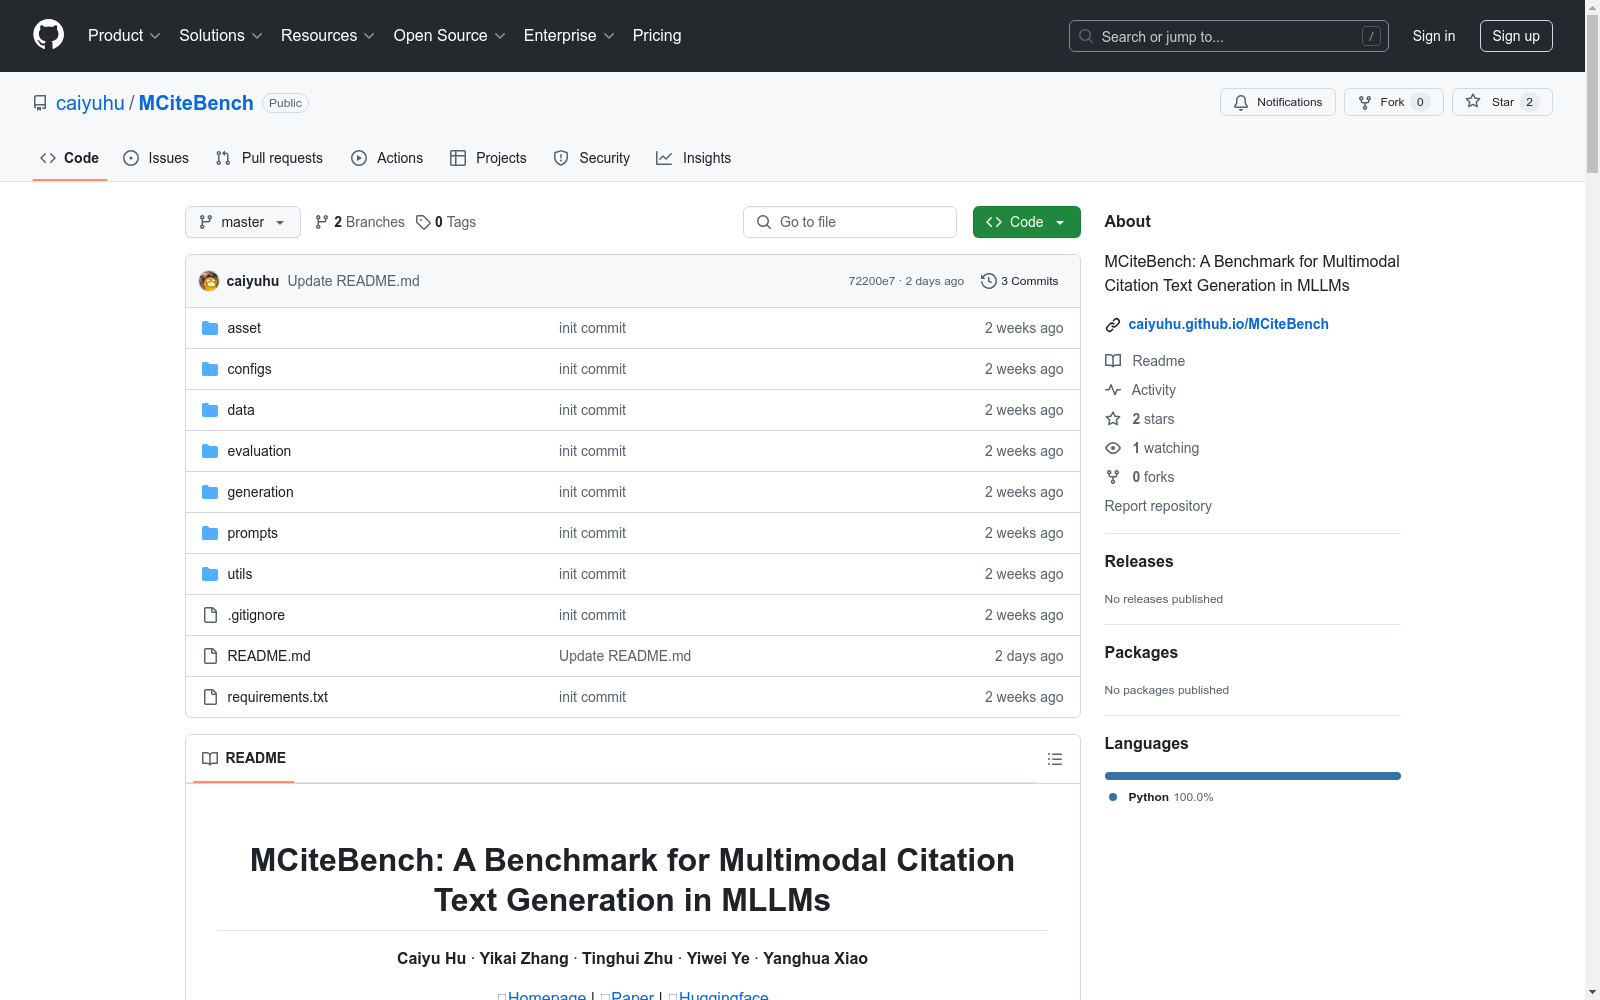Open the utils folder icon
Viewport: 1600px width, 1000px height.
[x=210, y=574]
